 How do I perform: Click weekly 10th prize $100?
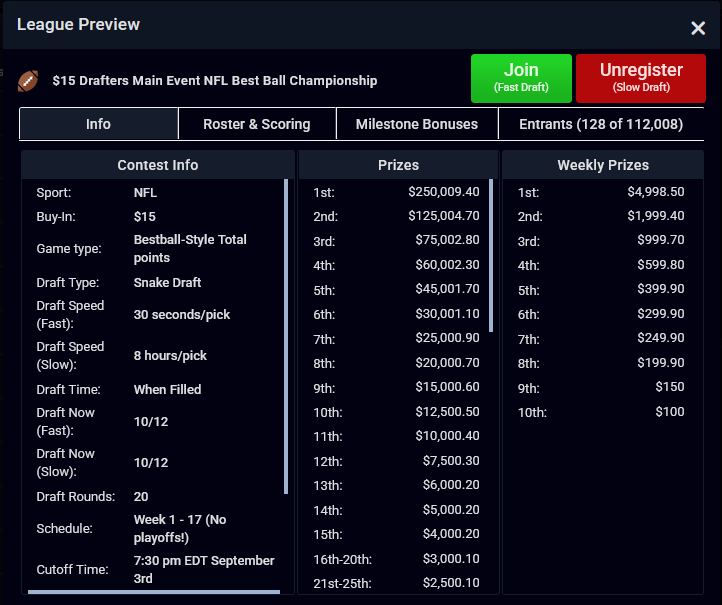670,412
